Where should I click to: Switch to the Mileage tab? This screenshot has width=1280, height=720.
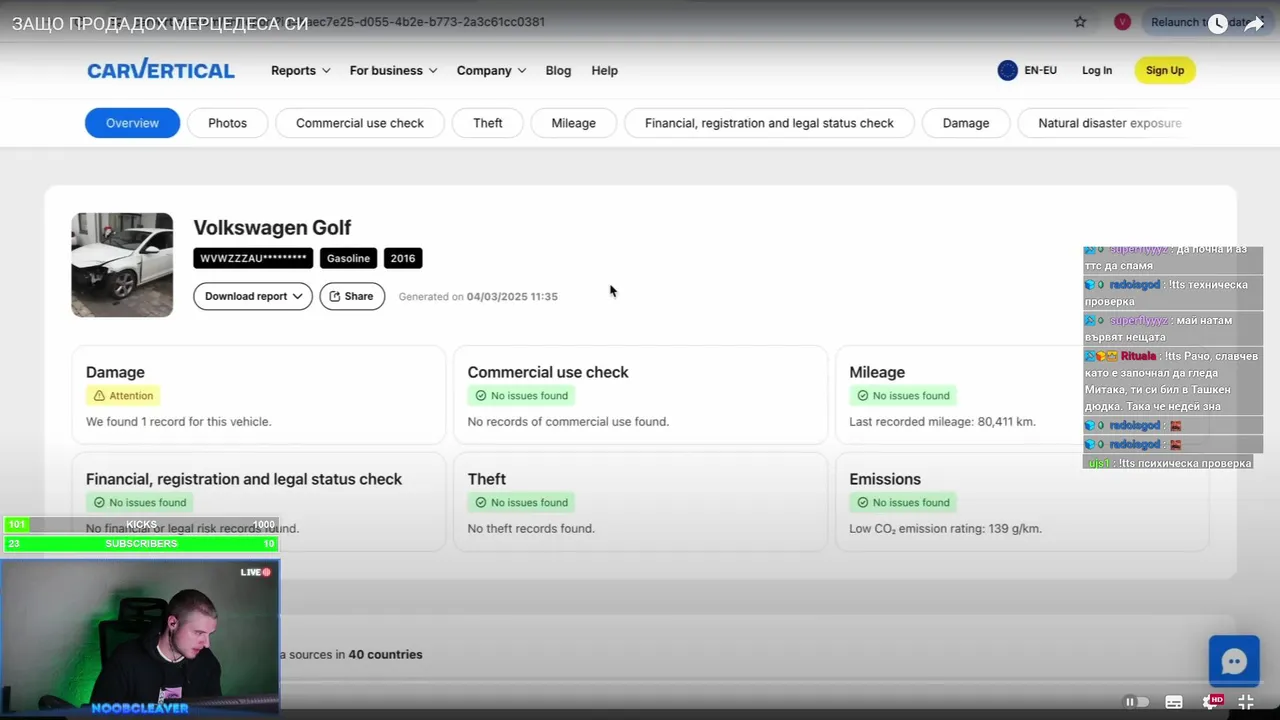pyautogui.click(x=573, y=123)
